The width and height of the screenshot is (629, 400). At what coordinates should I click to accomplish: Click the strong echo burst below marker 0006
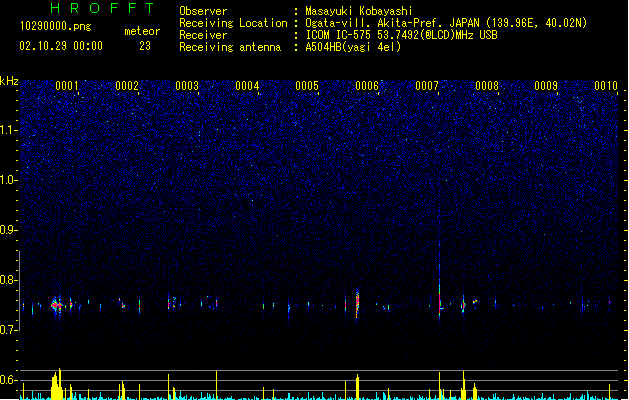357,303
